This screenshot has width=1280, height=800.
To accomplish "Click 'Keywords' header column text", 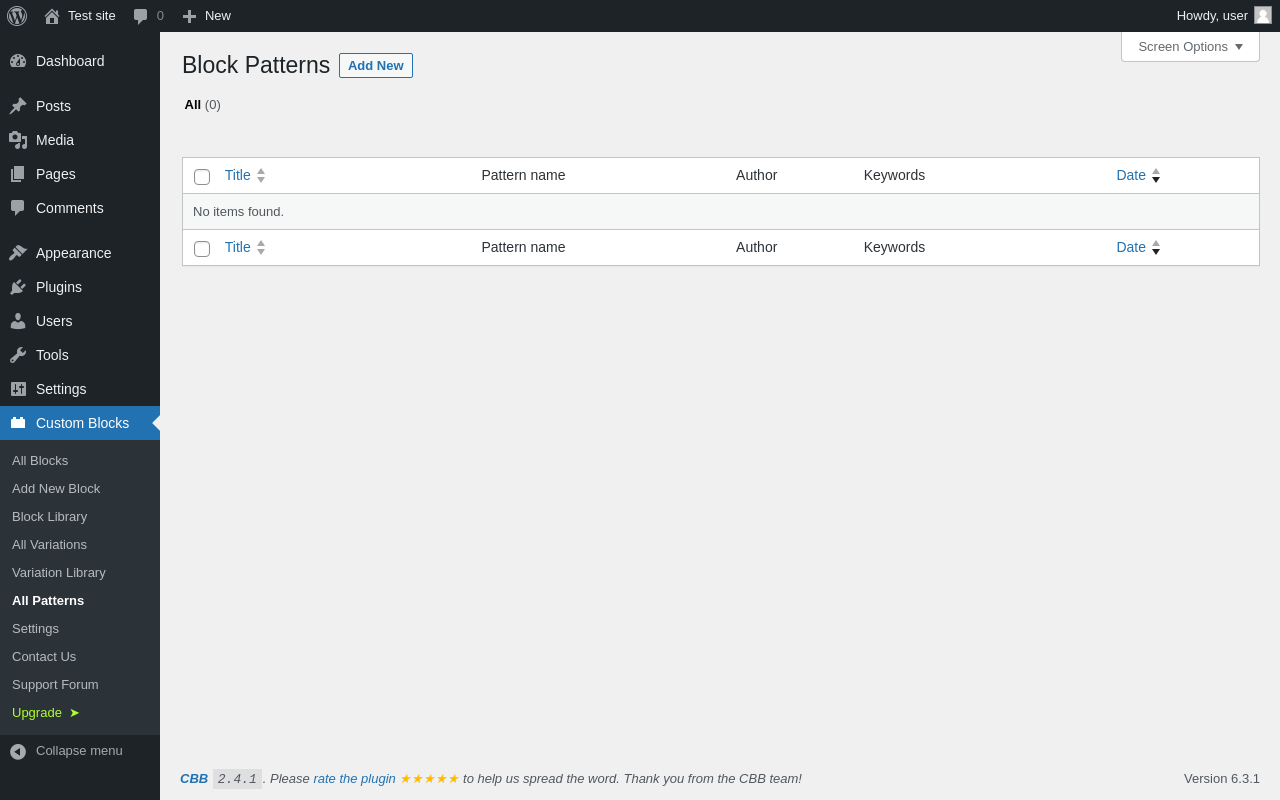I will (x=894, y=175).
